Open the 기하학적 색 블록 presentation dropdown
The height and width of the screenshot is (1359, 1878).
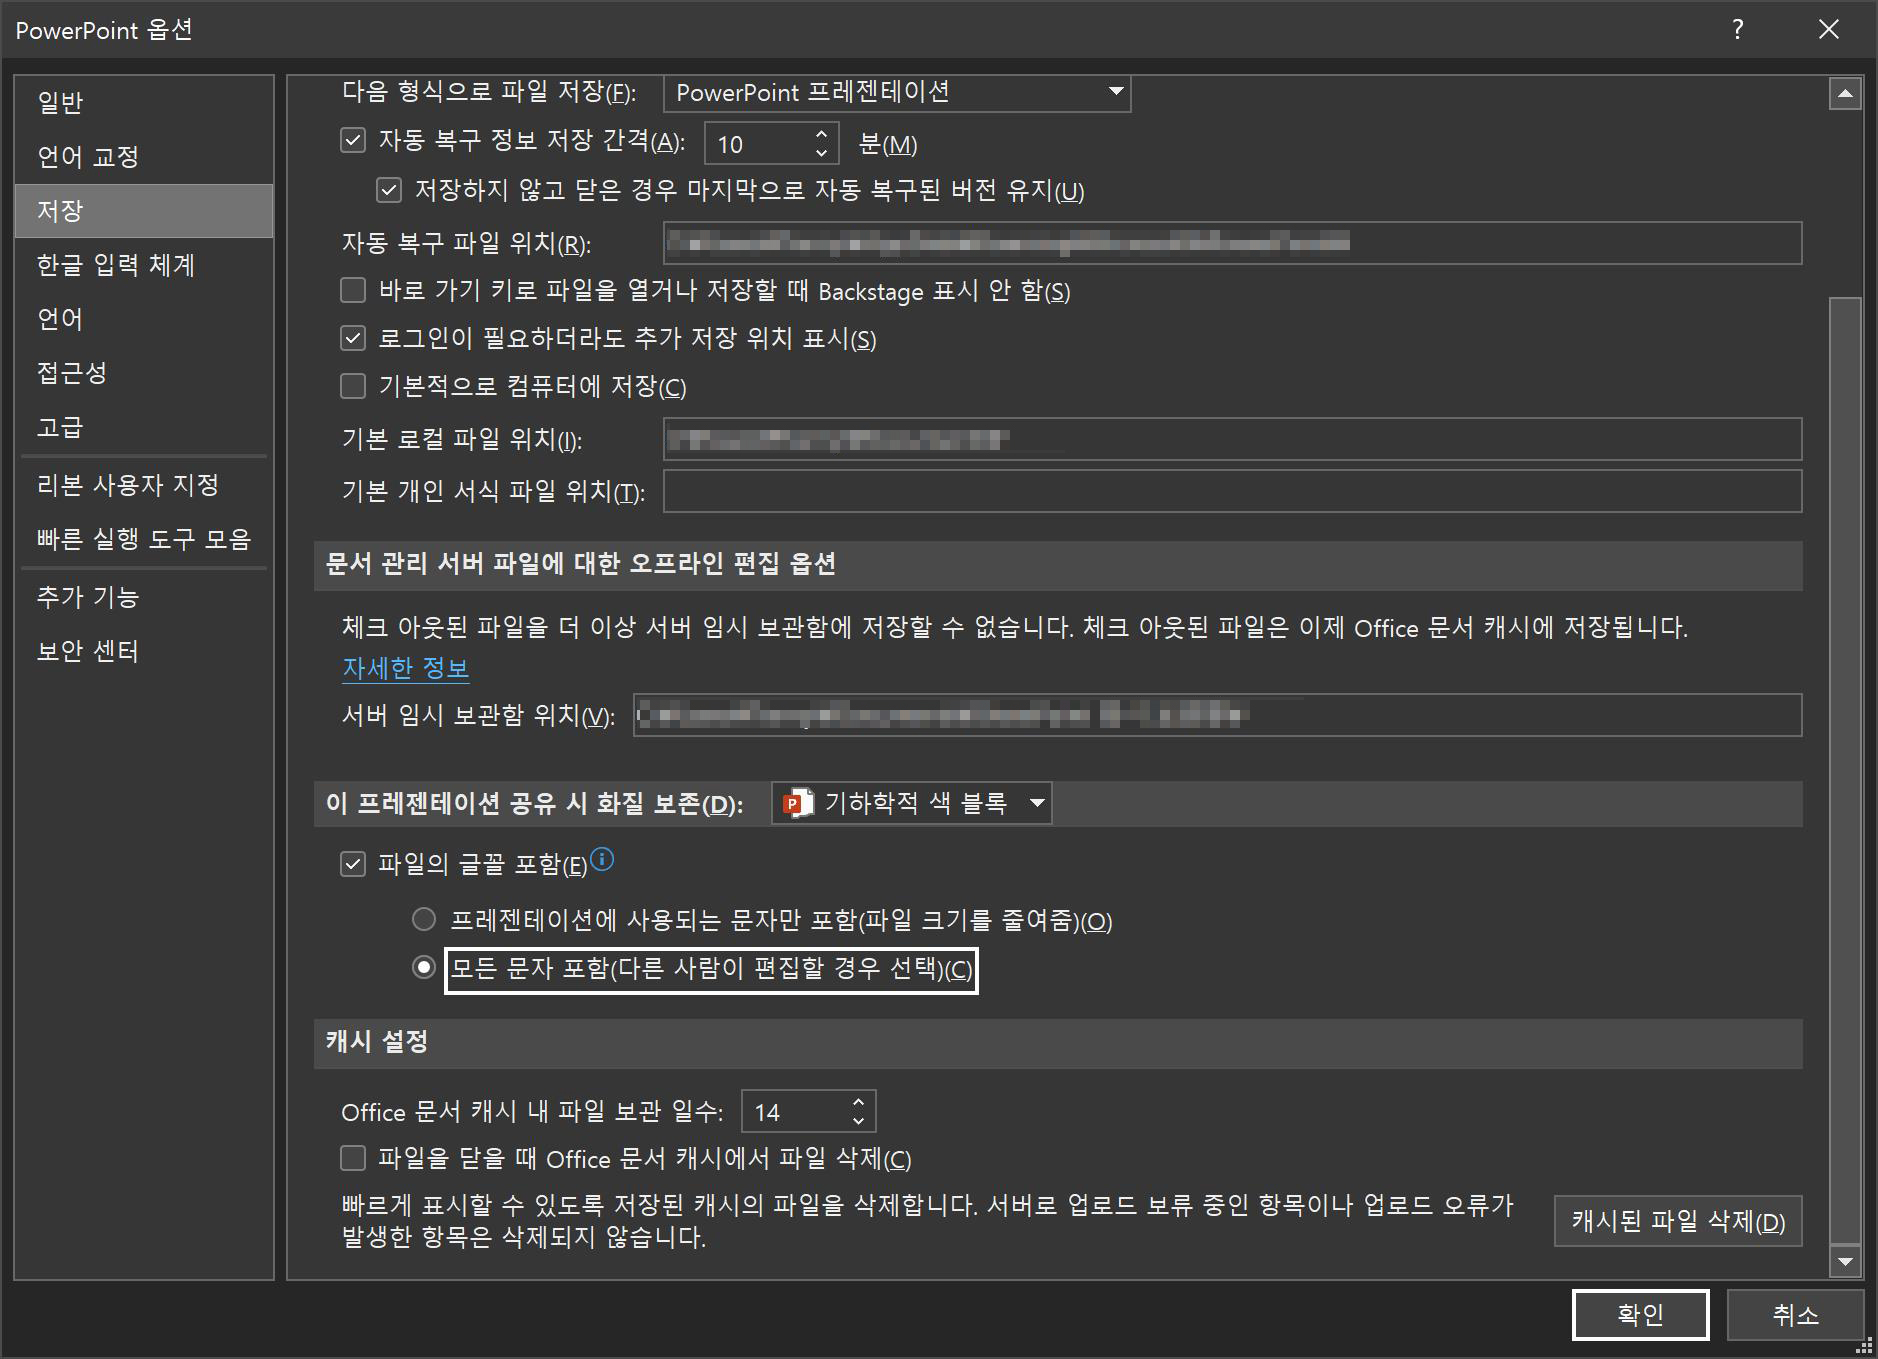pos(912,803)
